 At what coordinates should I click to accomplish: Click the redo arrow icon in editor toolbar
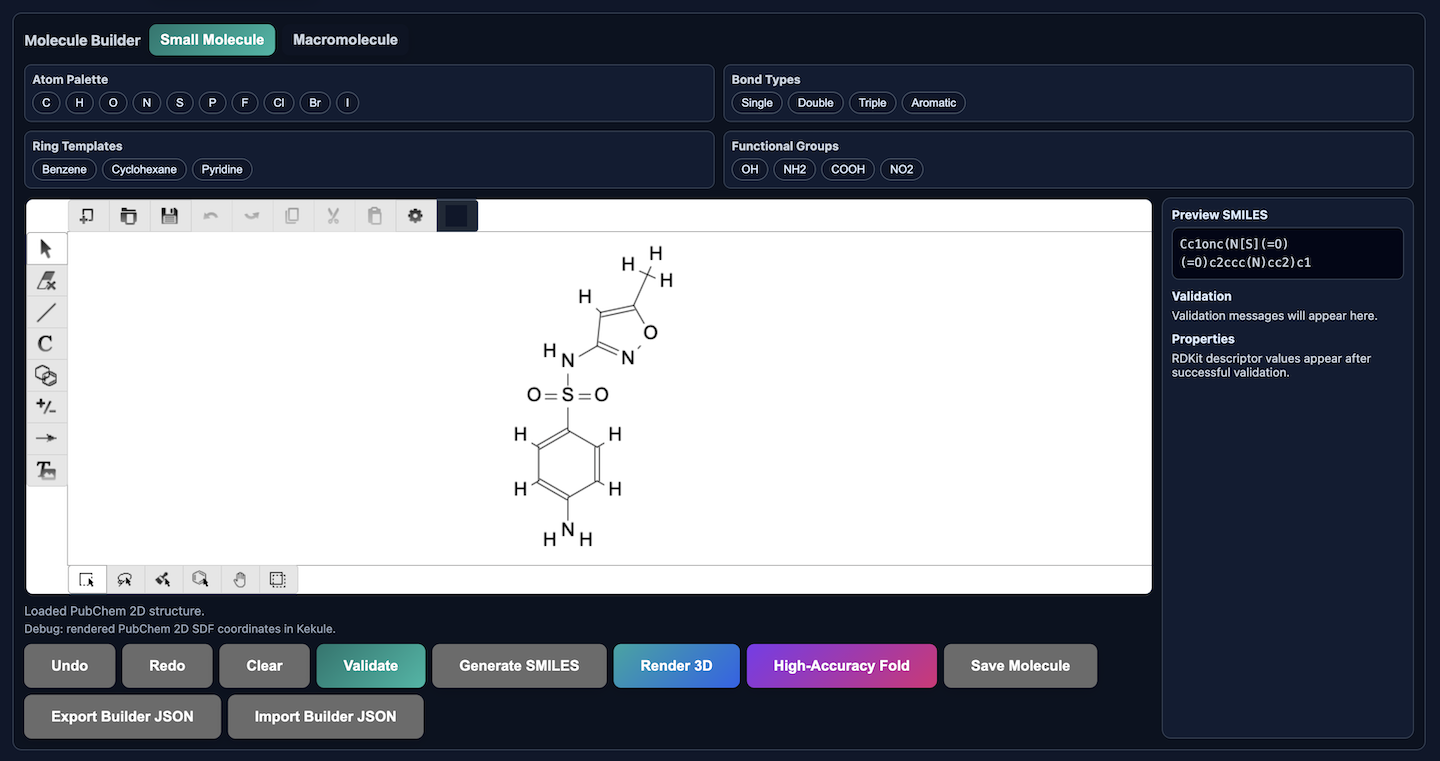[x=252, y=216]
